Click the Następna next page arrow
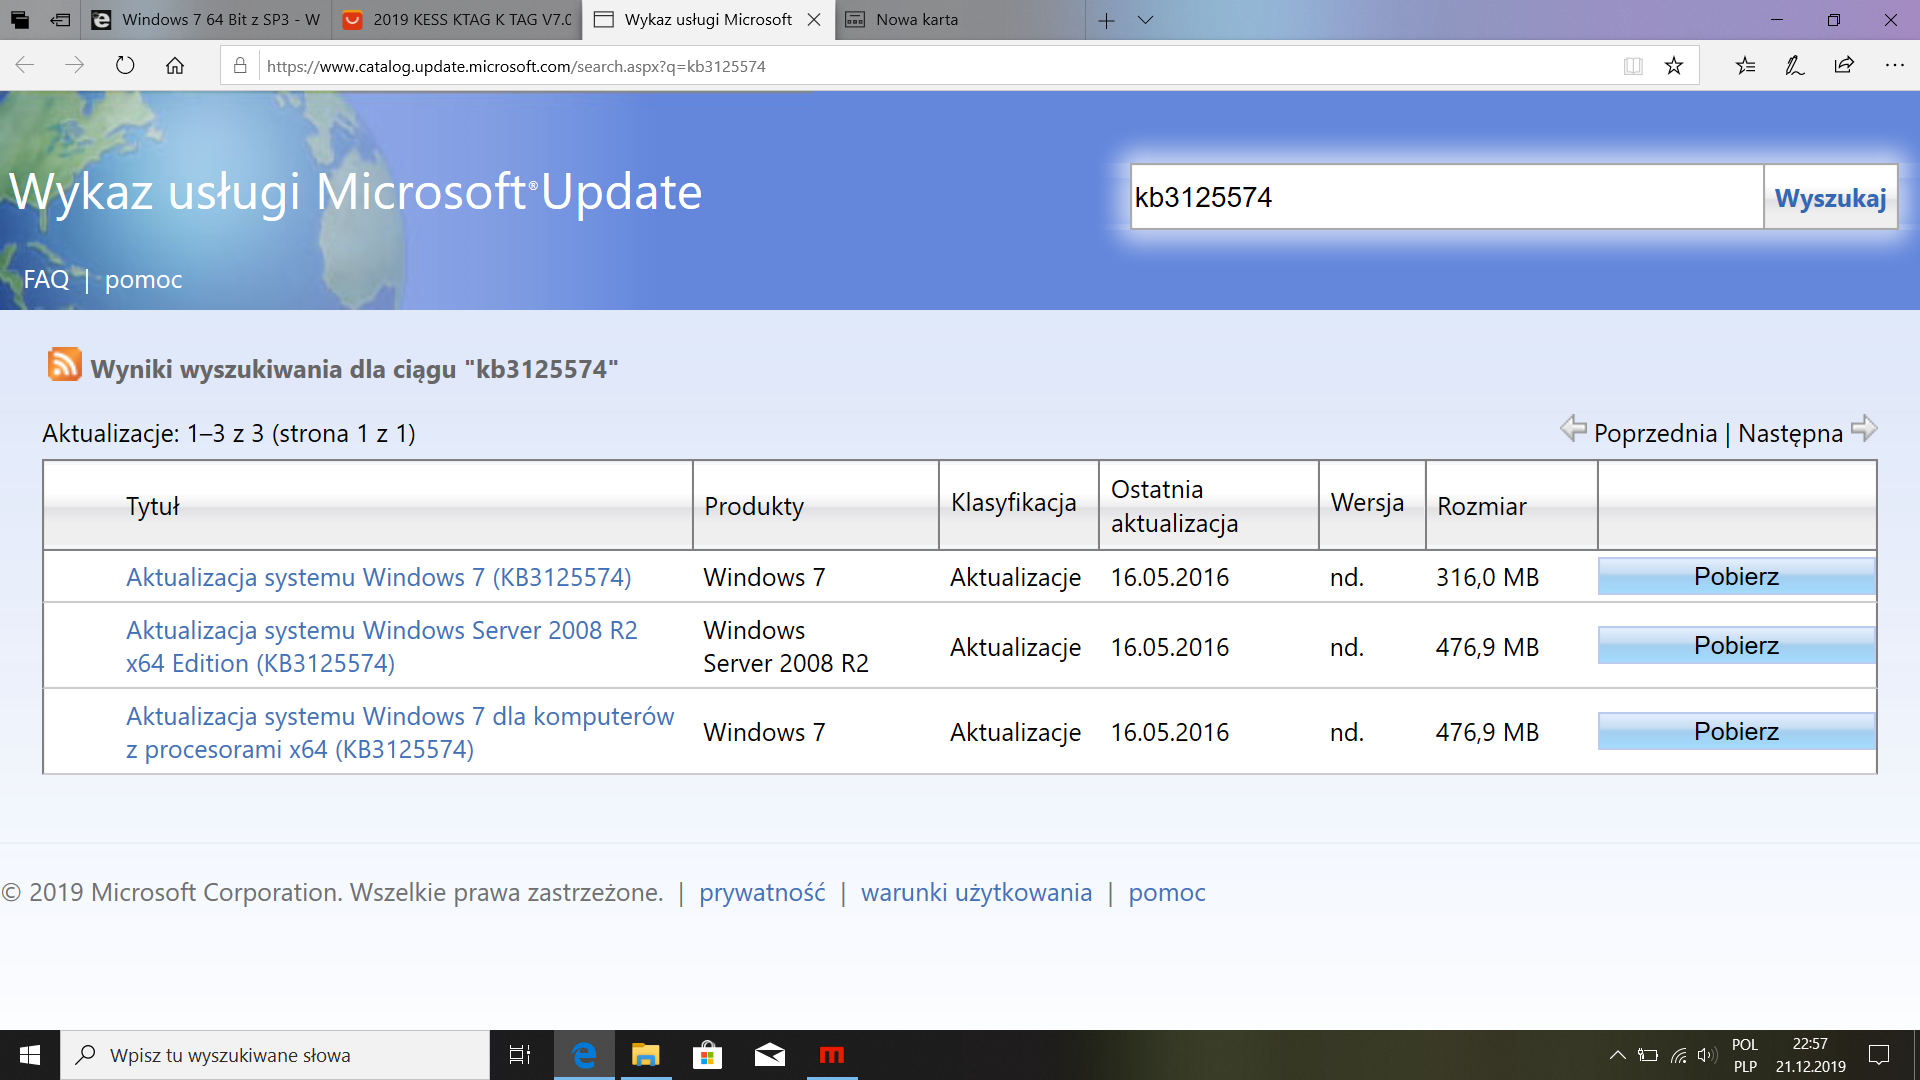Image resolution: width=1920 pixels, height=1080 pixels. 1864,430
